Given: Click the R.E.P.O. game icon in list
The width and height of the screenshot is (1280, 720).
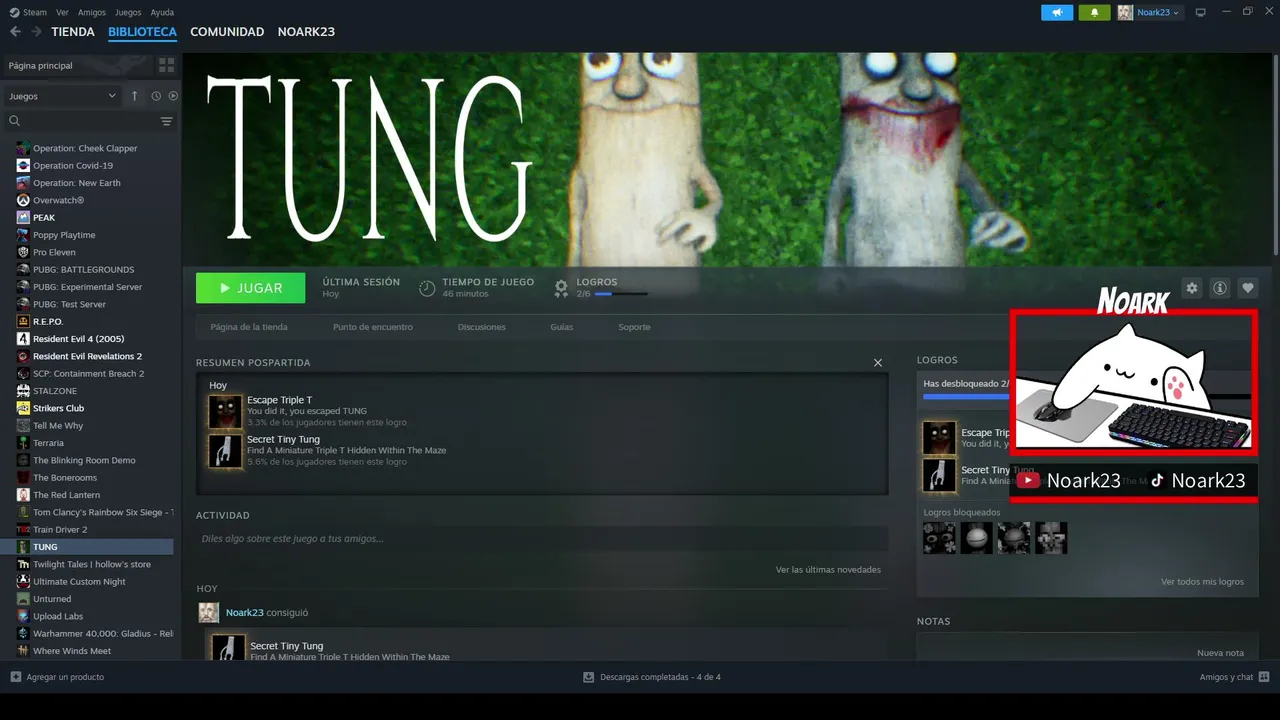Looking at the screenshot, I should [x=23, y=321].
